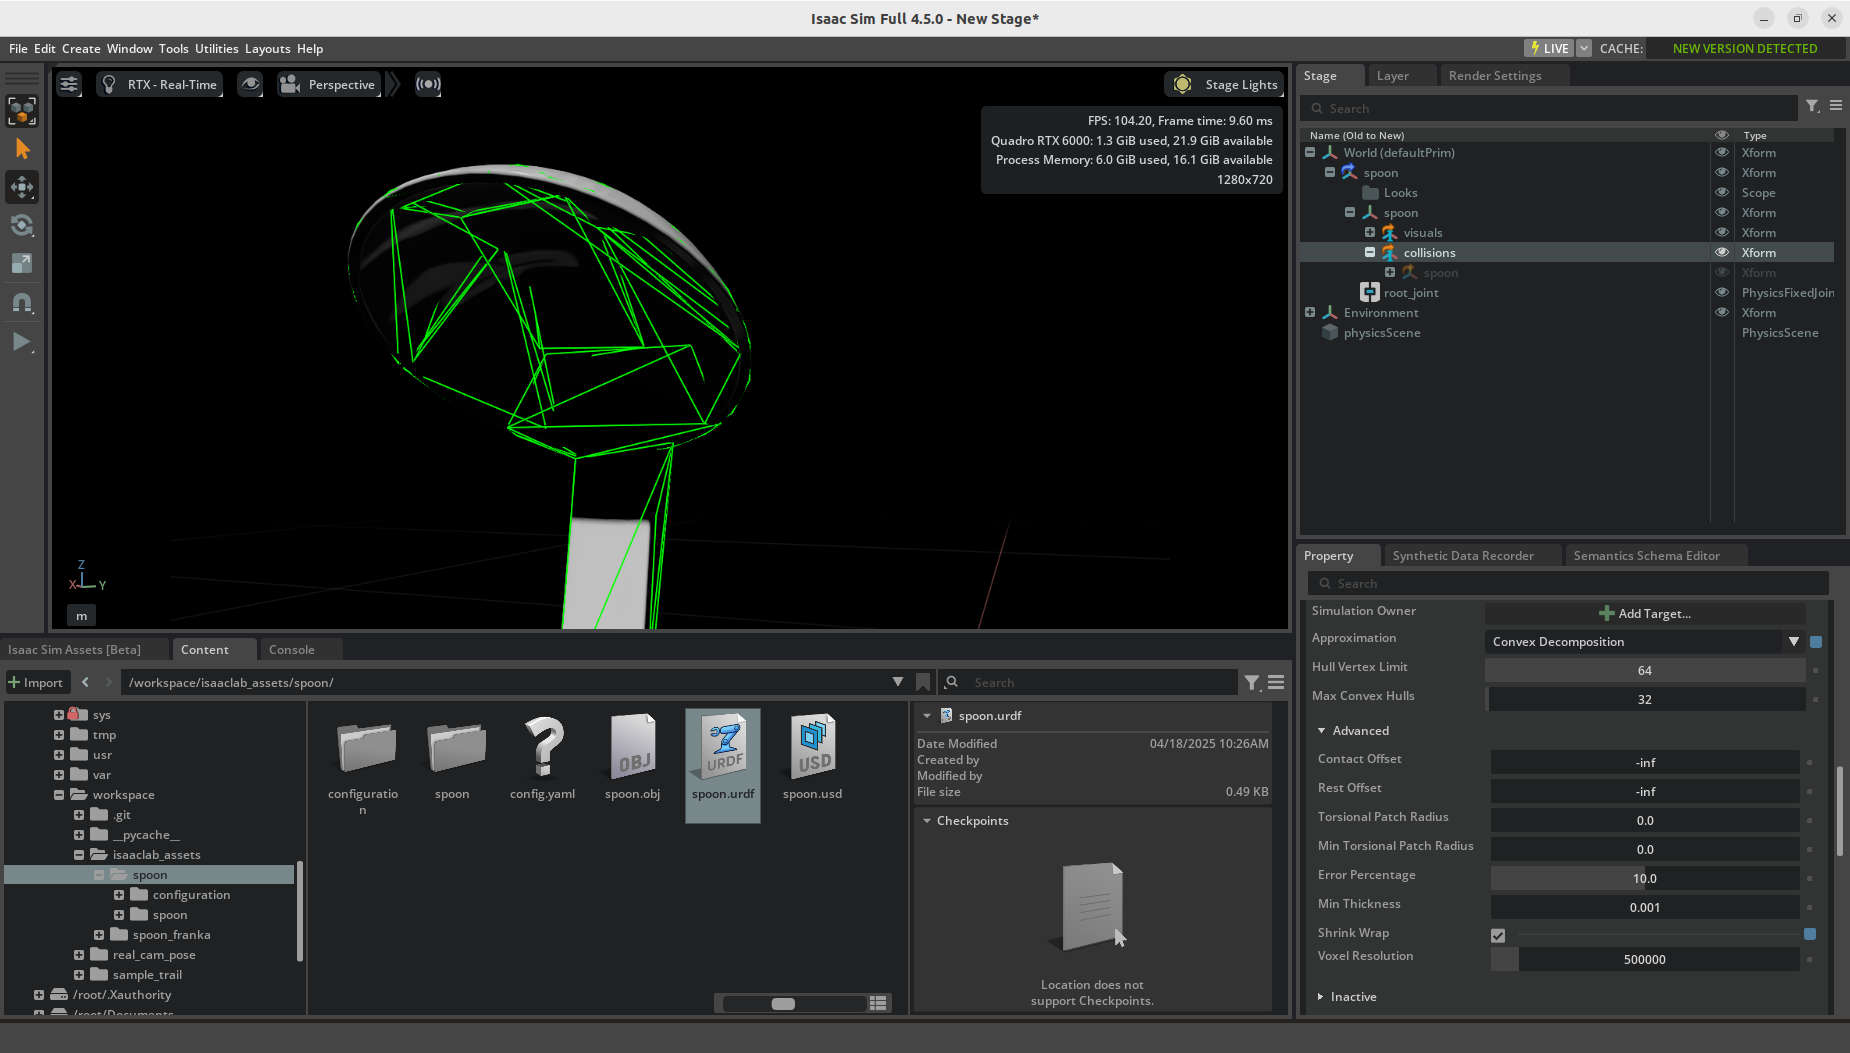Open the Create menu
Screen dimensions: 1850x1053
click(x=81, y=49)
